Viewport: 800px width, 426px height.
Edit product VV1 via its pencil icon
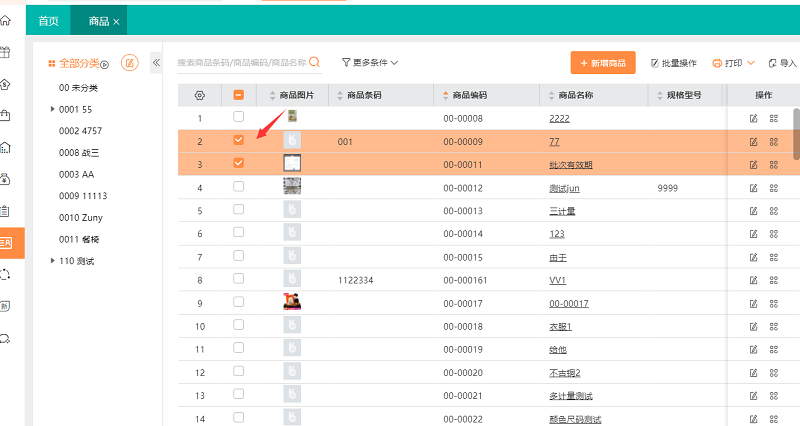754,280
